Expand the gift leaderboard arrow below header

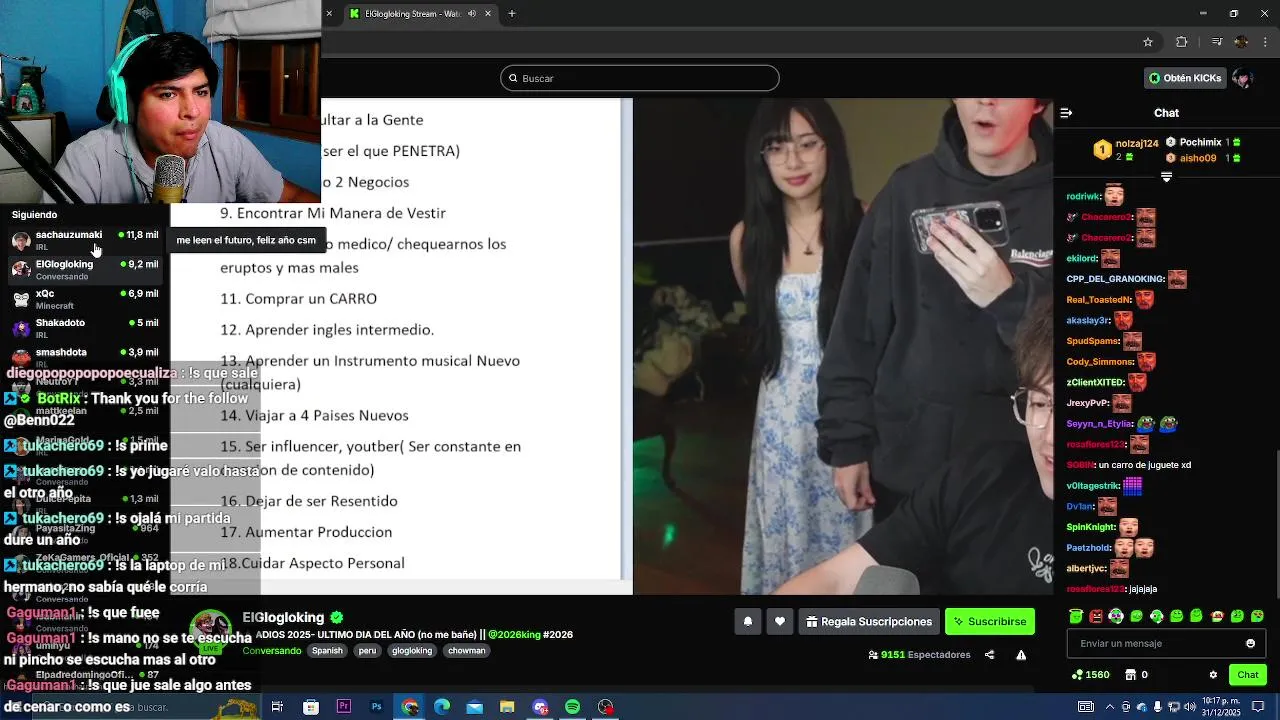click(1166, 177)
